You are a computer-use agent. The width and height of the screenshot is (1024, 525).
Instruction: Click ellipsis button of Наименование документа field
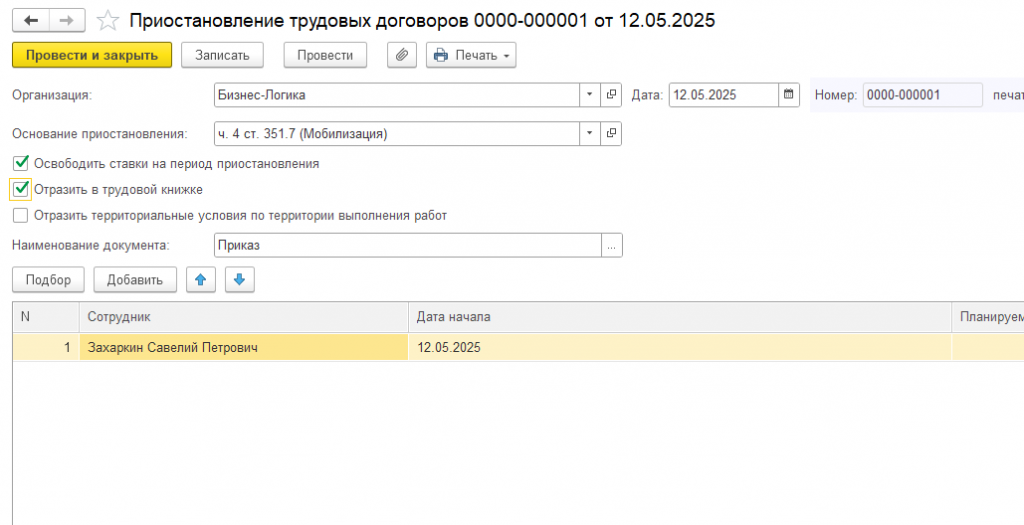tap(611, 246)
